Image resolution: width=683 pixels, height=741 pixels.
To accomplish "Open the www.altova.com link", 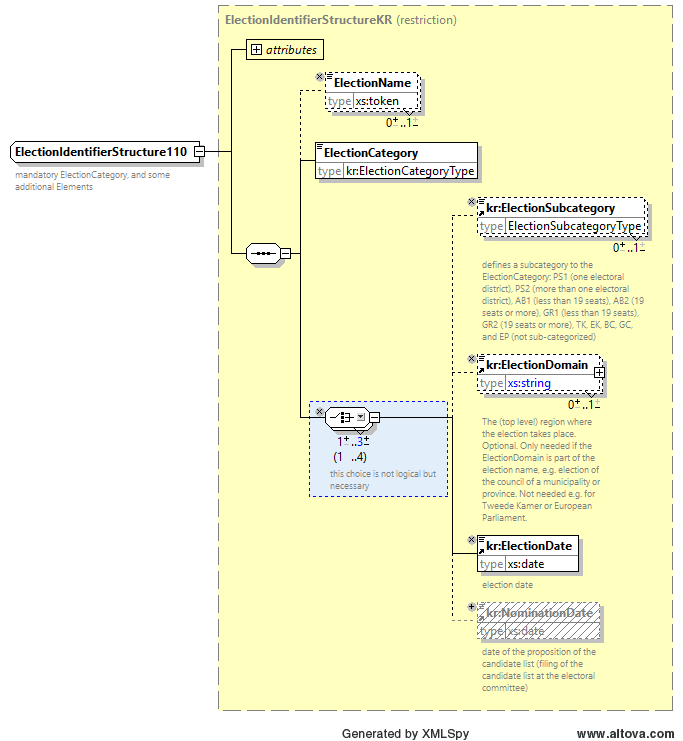I will coord(625,734).
